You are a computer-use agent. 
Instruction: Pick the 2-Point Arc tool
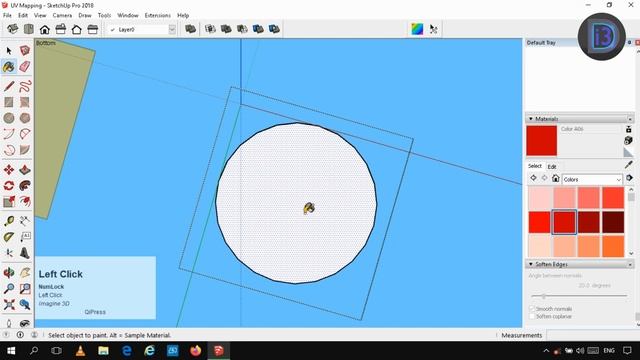[9, 134]
